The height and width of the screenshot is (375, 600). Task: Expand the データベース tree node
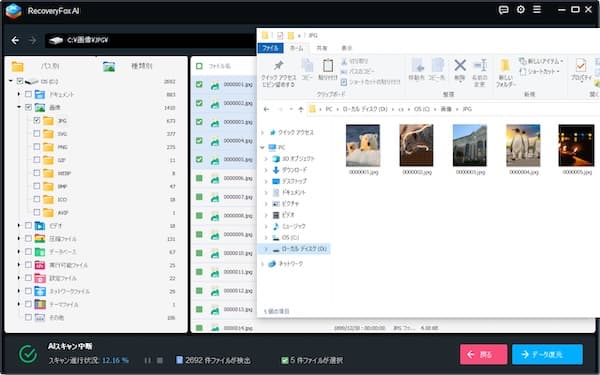tap(18, 251)
